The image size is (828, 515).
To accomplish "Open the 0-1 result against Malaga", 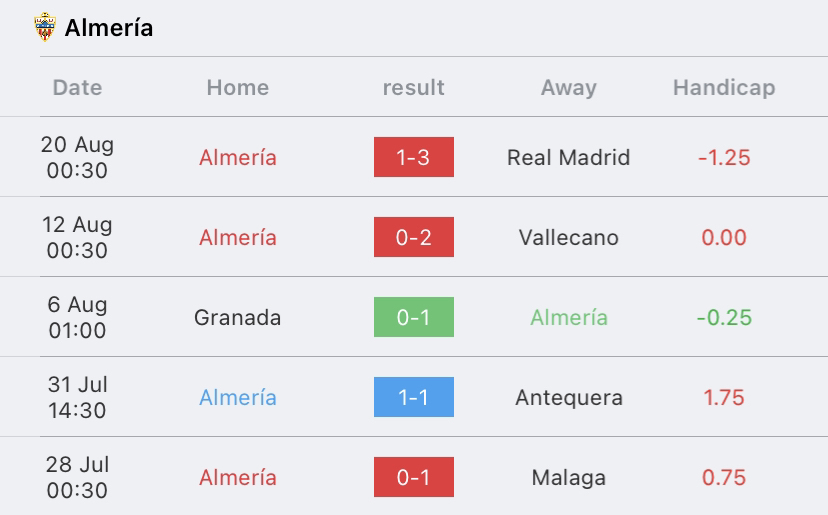I will [413, 477].
